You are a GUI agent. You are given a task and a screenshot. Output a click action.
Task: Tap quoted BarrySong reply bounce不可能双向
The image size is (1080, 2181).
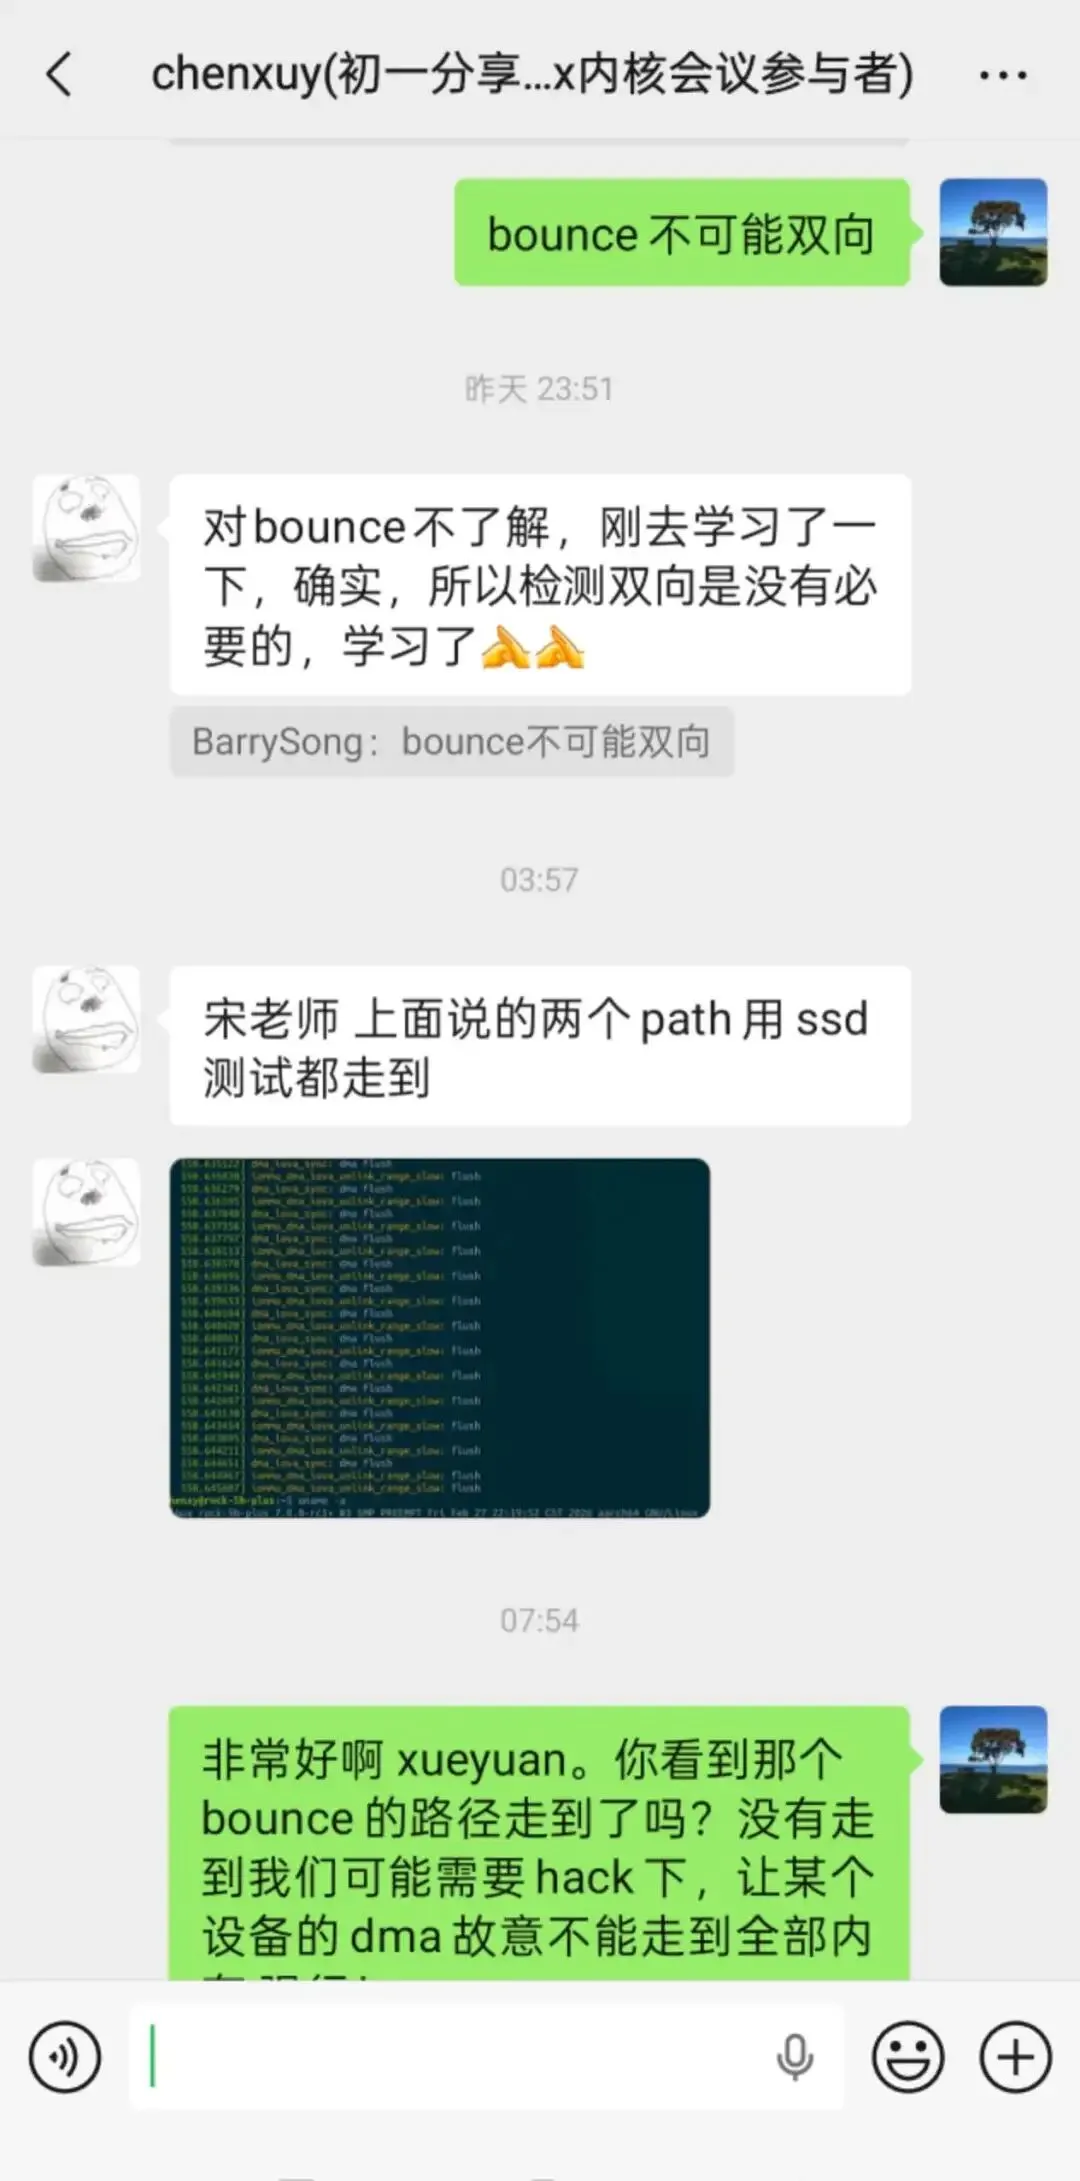click(x=452, y=742)
